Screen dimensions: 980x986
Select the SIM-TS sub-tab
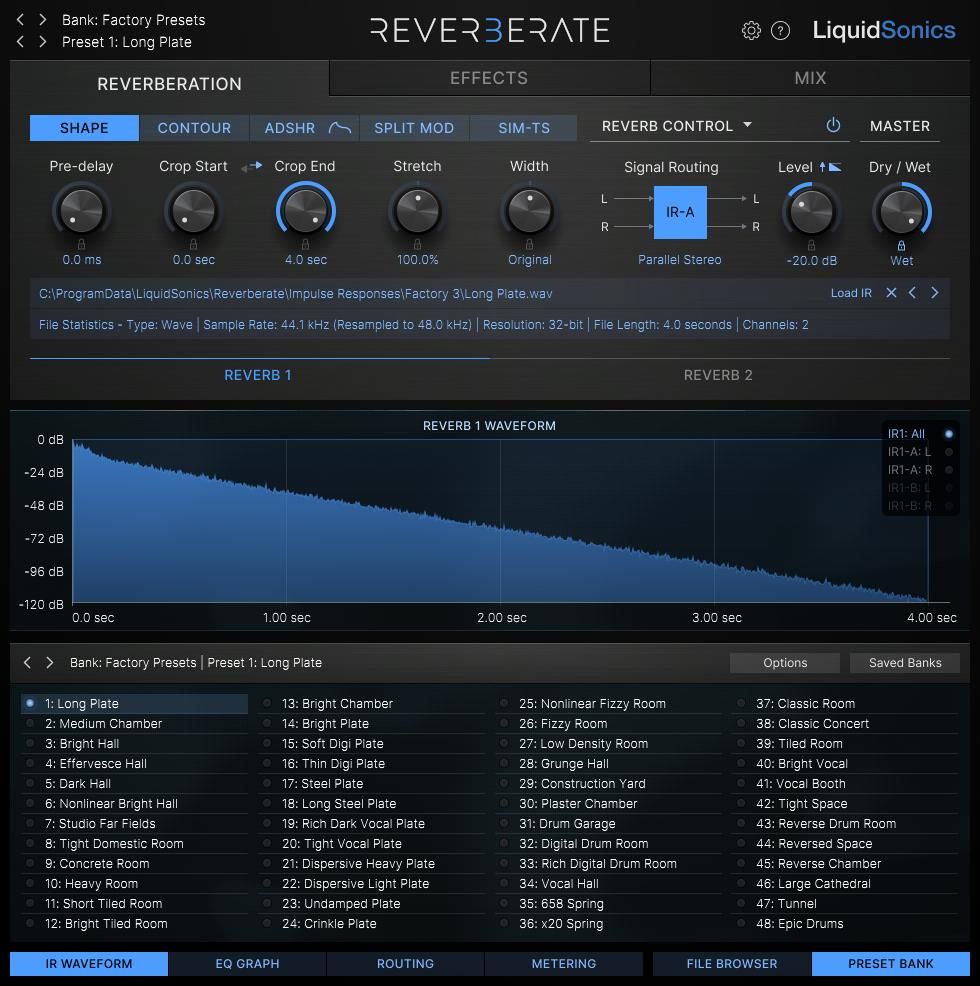(x=524, y=128)
